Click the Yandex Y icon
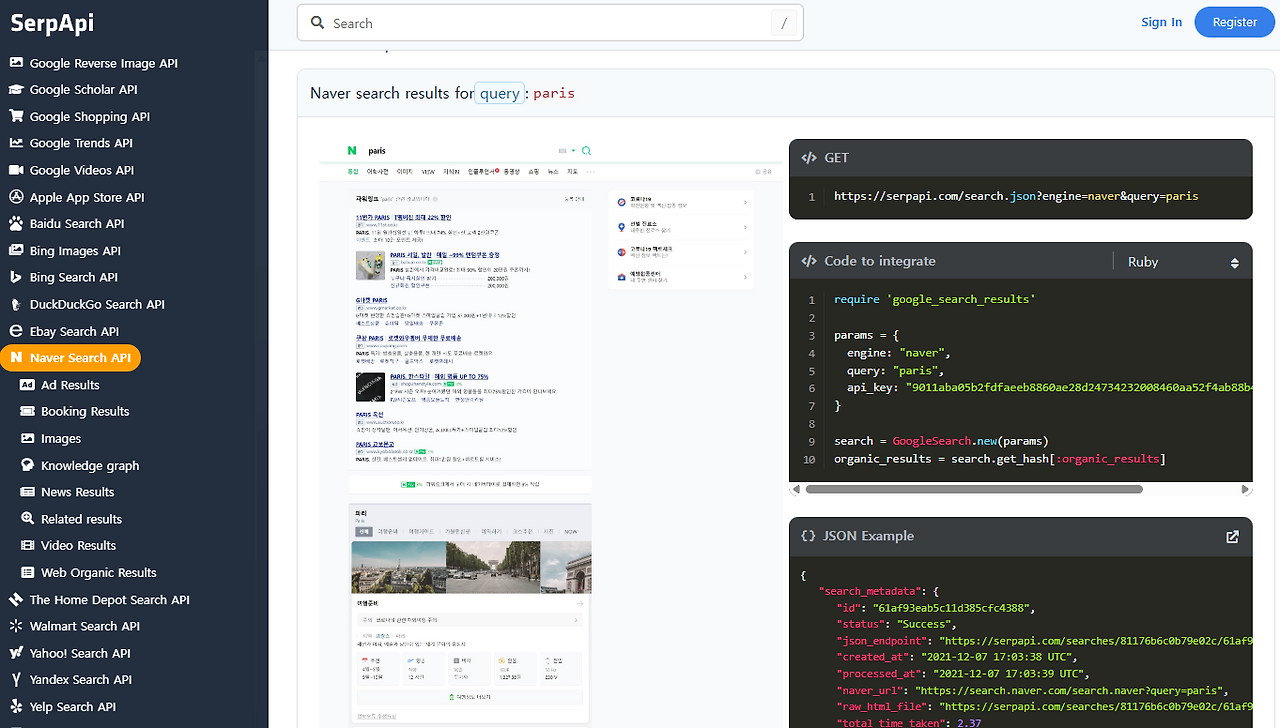Screen dimensions: 1280x728 click(x=16, y=680)
